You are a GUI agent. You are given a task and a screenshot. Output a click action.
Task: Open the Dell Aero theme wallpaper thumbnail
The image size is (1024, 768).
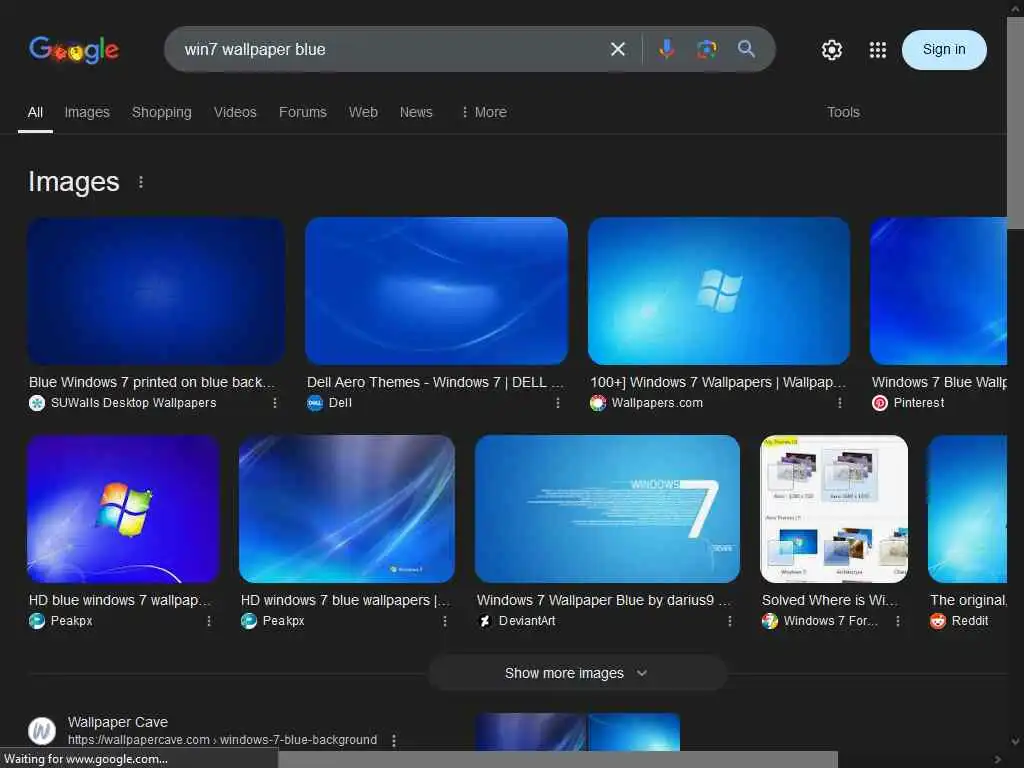click(436, 291)
